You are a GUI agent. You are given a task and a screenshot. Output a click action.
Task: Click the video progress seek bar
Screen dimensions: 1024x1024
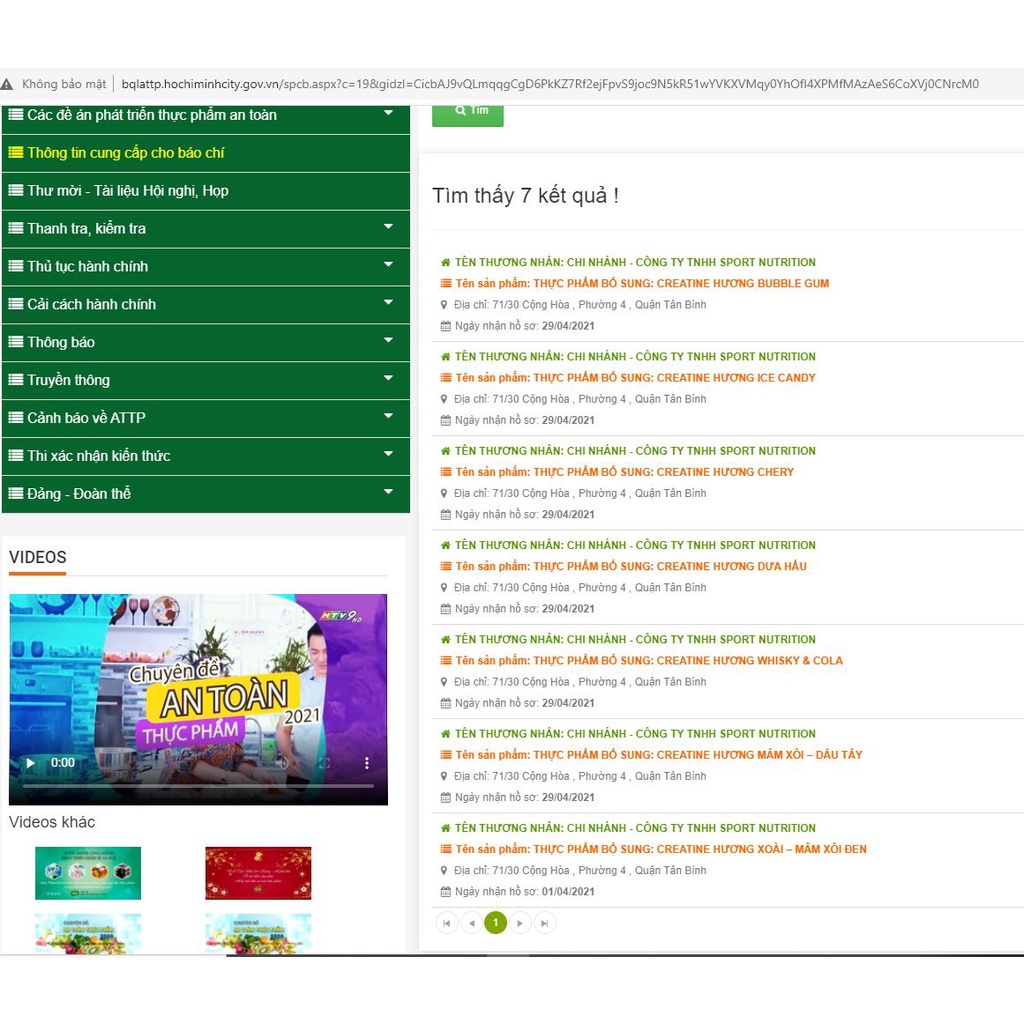click(x=198, y=786)
